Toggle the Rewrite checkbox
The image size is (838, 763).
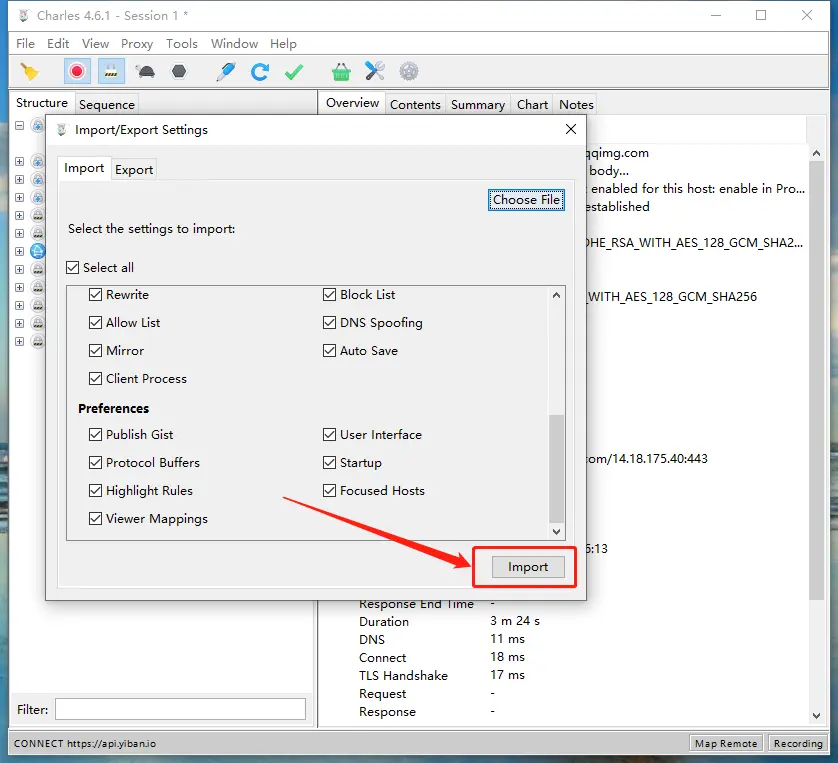point(95,294)
